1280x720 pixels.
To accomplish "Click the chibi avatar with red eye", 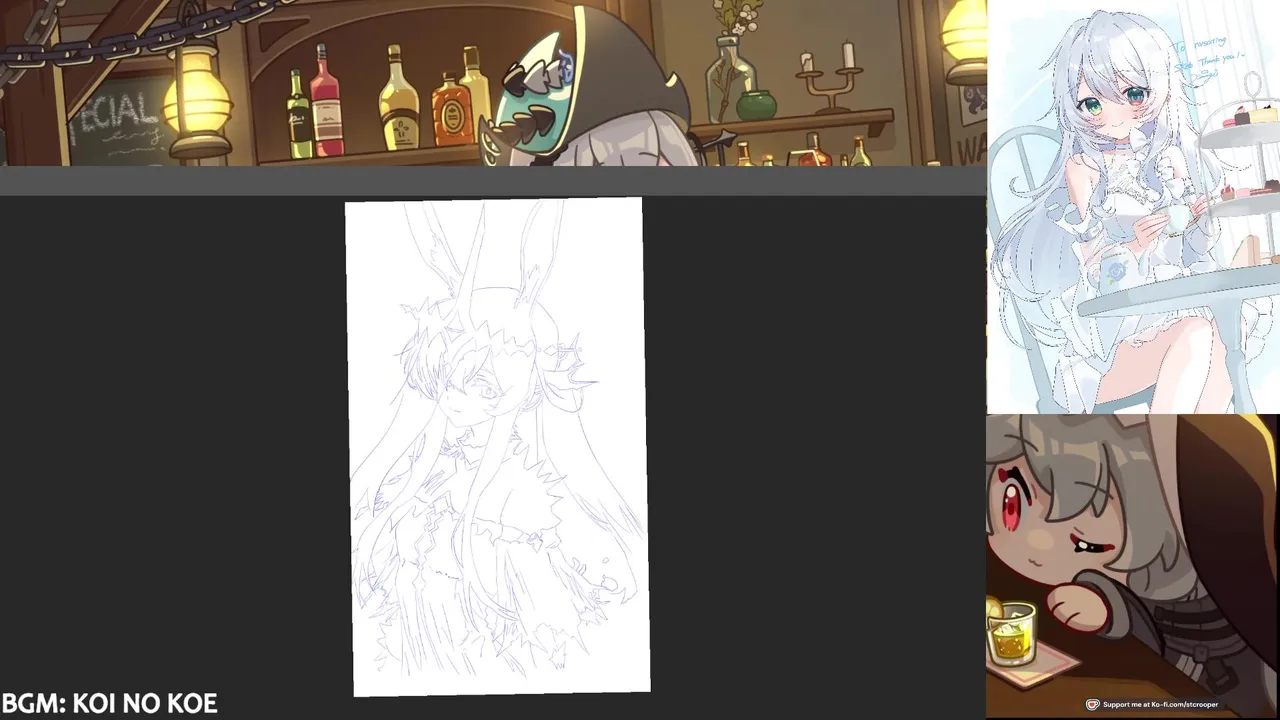I will click(1132, 566).
